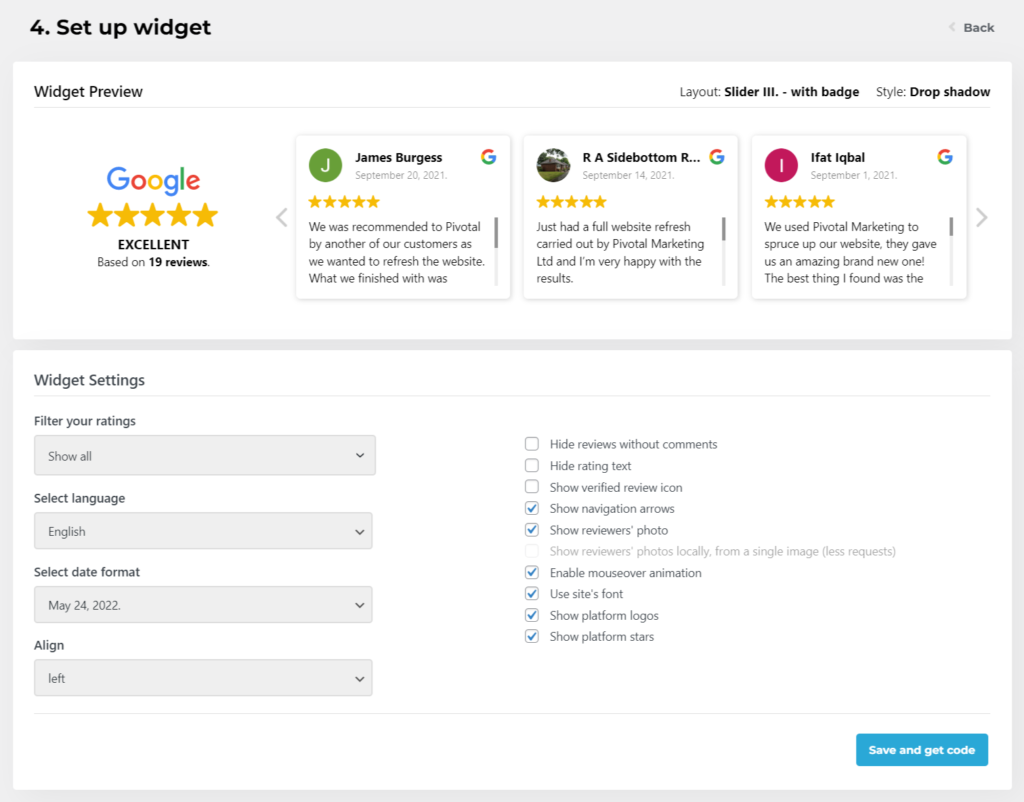Viewport: 1024px width, 802px height.
Task: Click Google icon on R A Sidebottom review
Action: coord(717,157)
